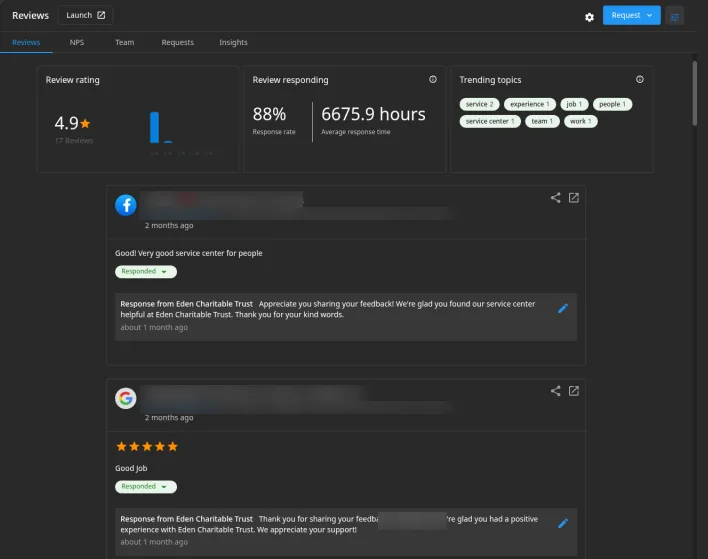Viewport: 708px width, 559px height.
Task: Click the 88% response rate value
Action: (269, 114)
